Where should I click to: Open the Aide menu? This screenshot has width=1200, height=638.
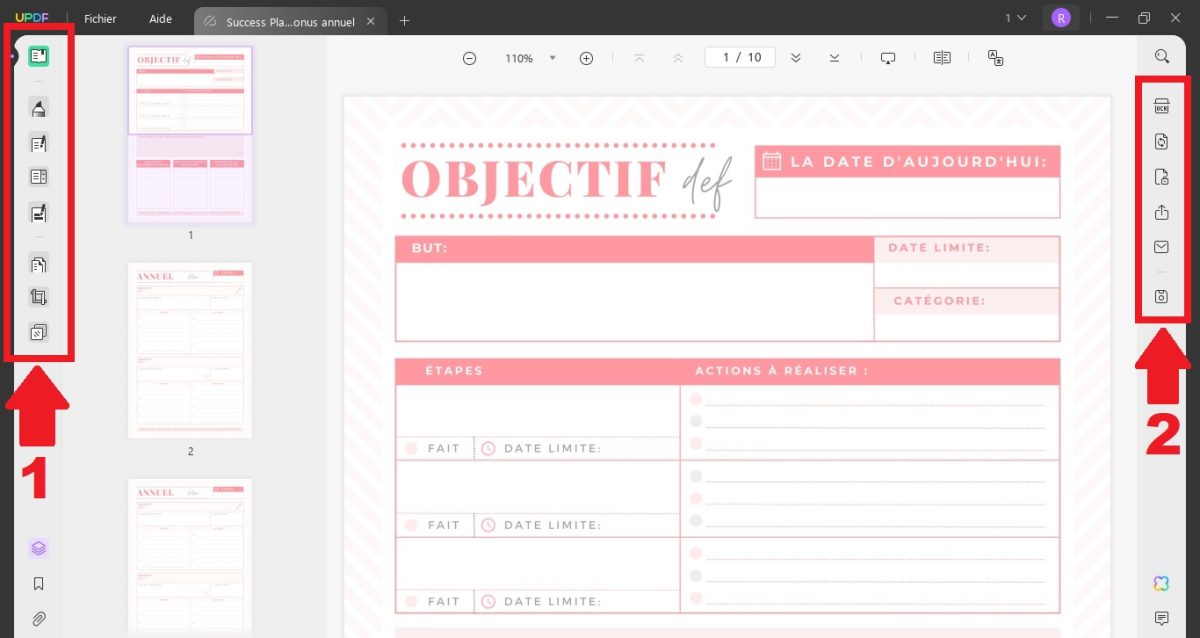pyautogui.click(x=160, y=19)
